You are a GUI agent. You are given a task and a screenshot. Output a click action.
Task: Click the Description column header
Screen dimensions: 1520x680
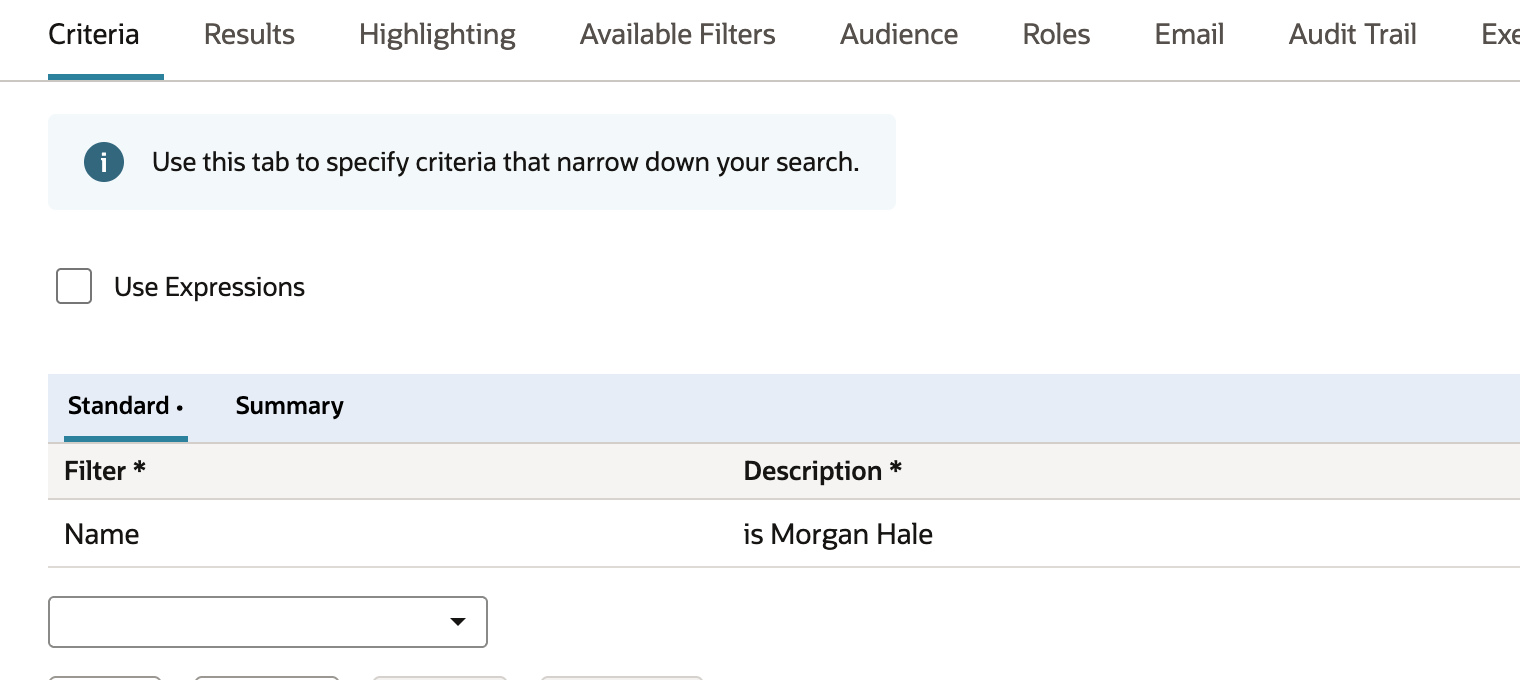[822, 471]
